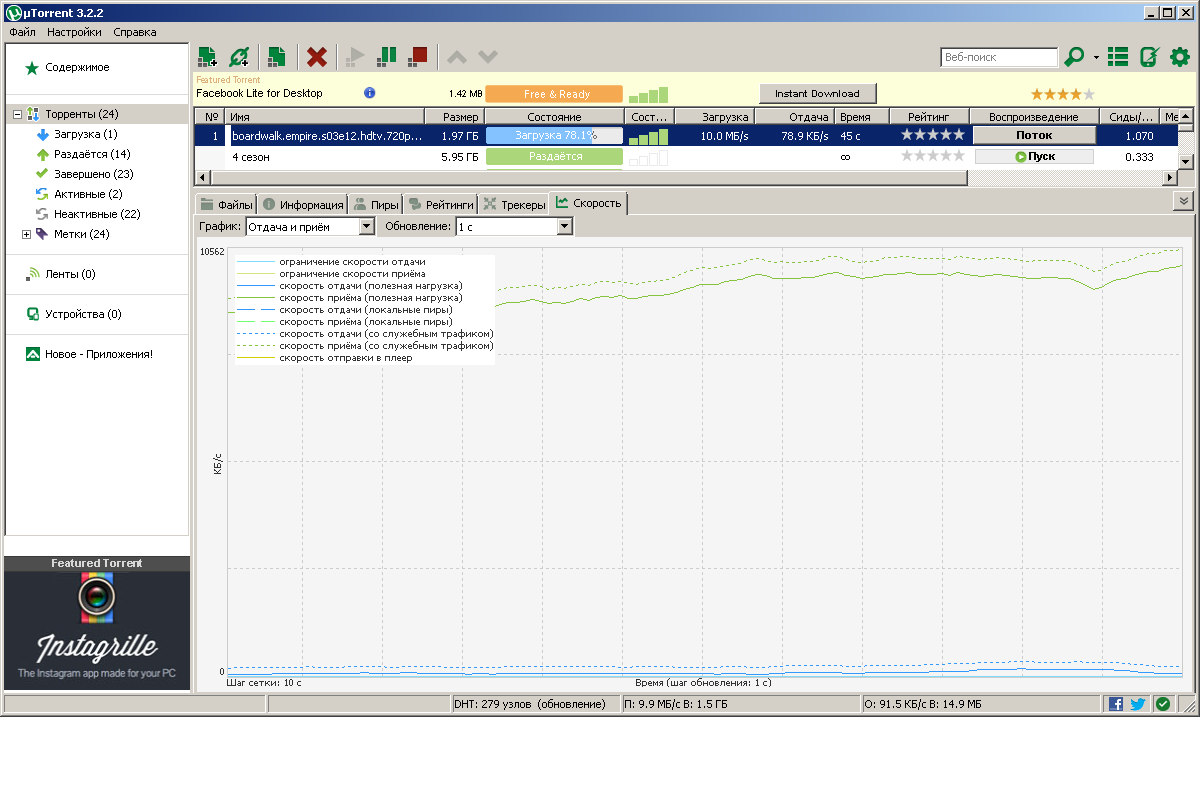Click the Загрузка 78.1% progress bar
The height and width of the screenshot is (809, 1200).
coord(554,135)
